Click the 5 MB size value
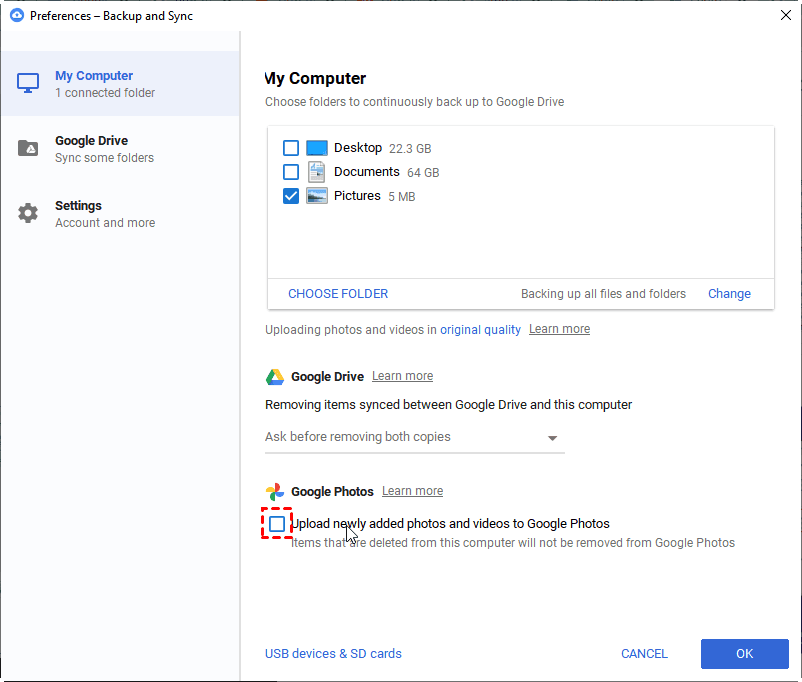 (402, 197)
